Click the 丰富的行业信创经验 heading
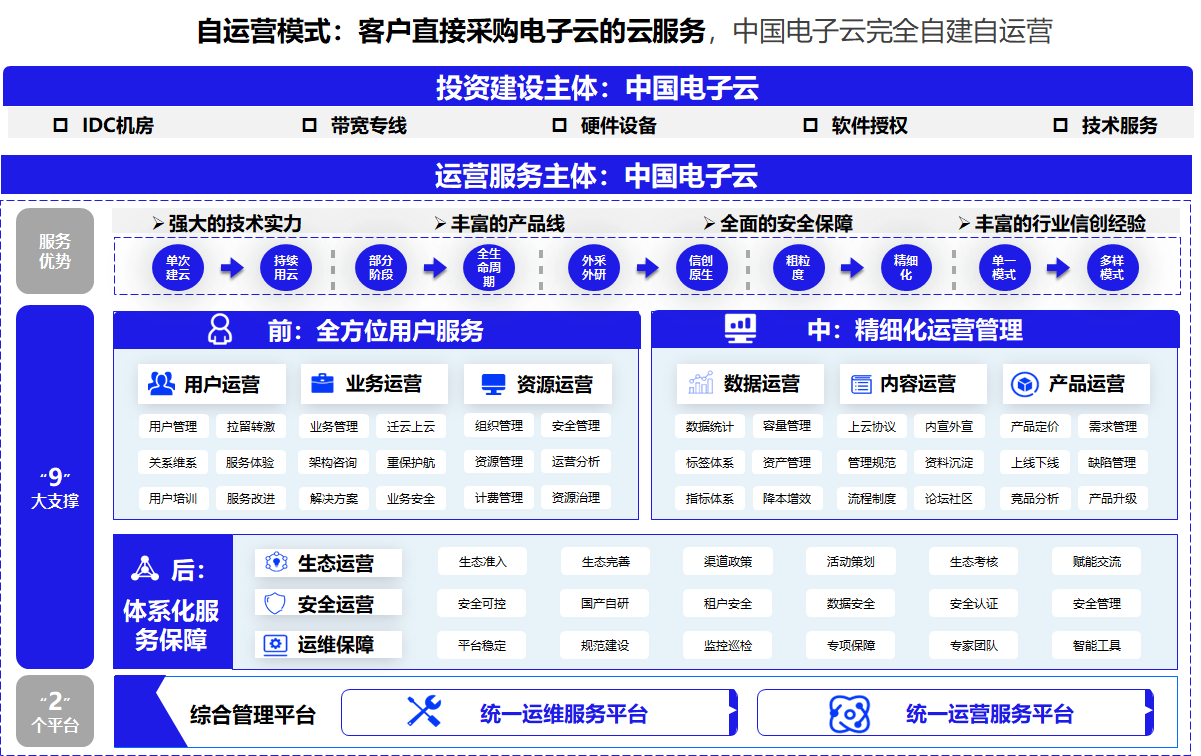The width and height of the screenshot is (1201, 756). point(1060,223)
